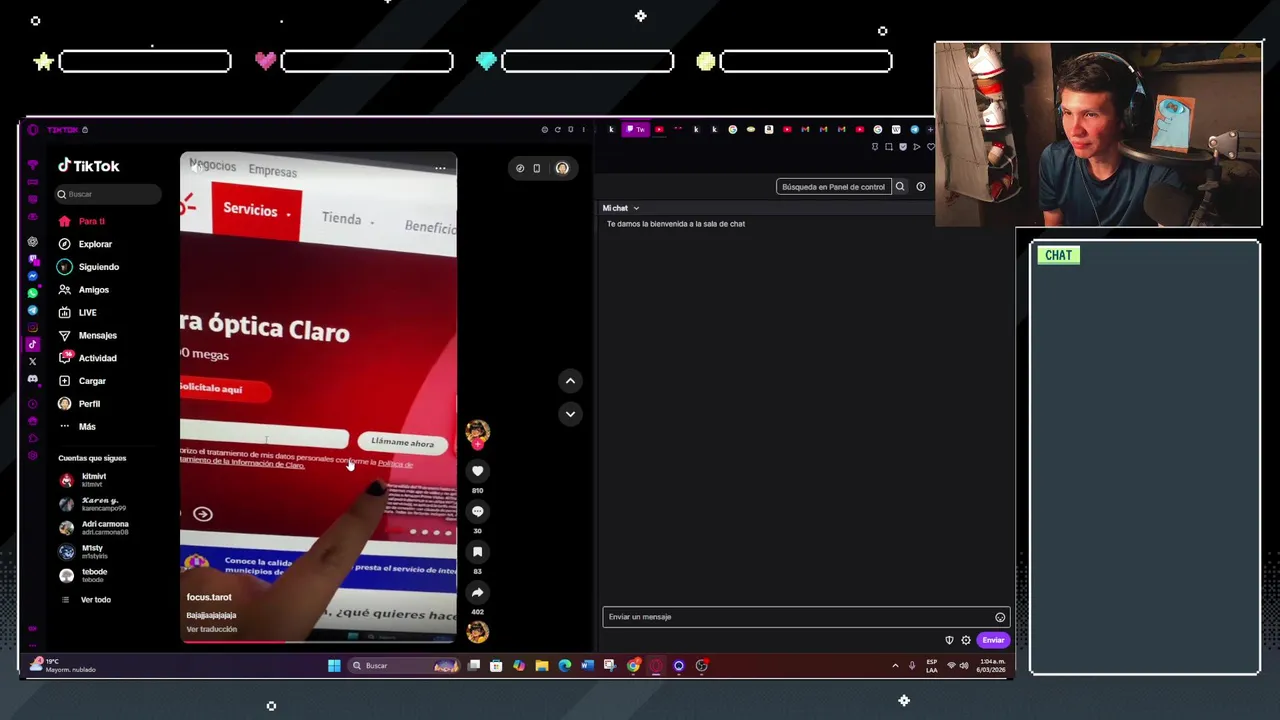Expand the Mi chat dropdown
This screenshot has width=1280, height=720.
coord(620,208)
